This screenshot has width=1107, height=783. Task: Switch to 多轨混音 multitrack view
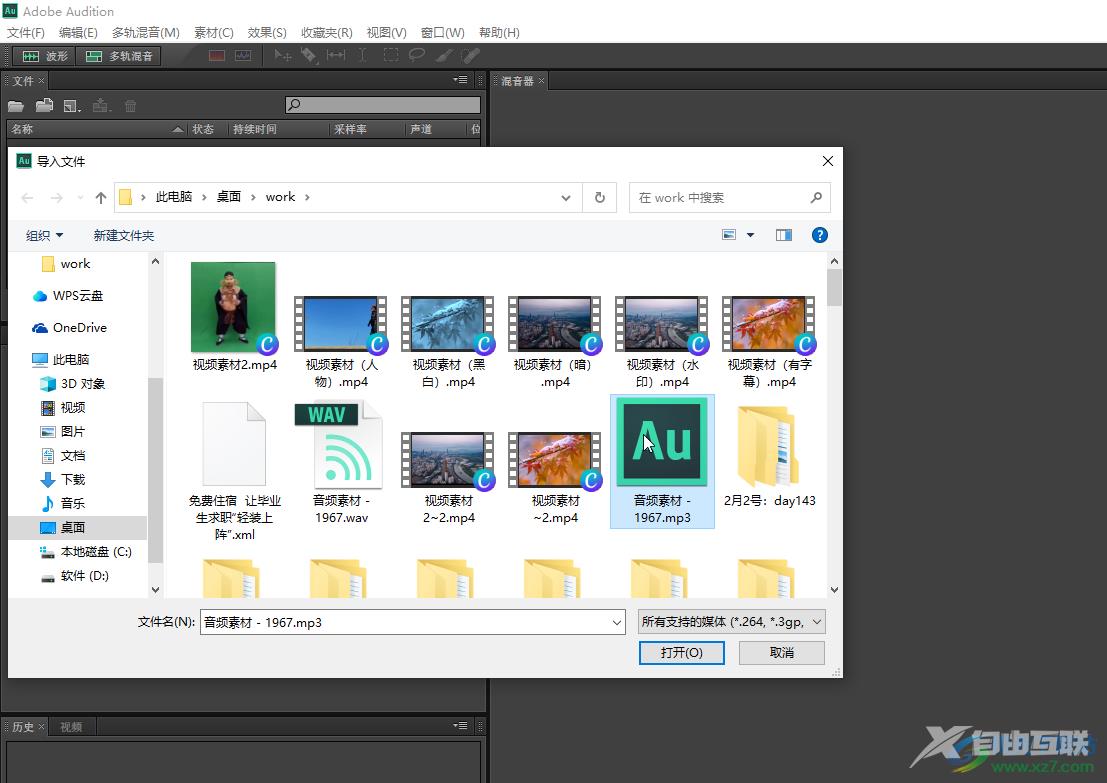[119, 56]
